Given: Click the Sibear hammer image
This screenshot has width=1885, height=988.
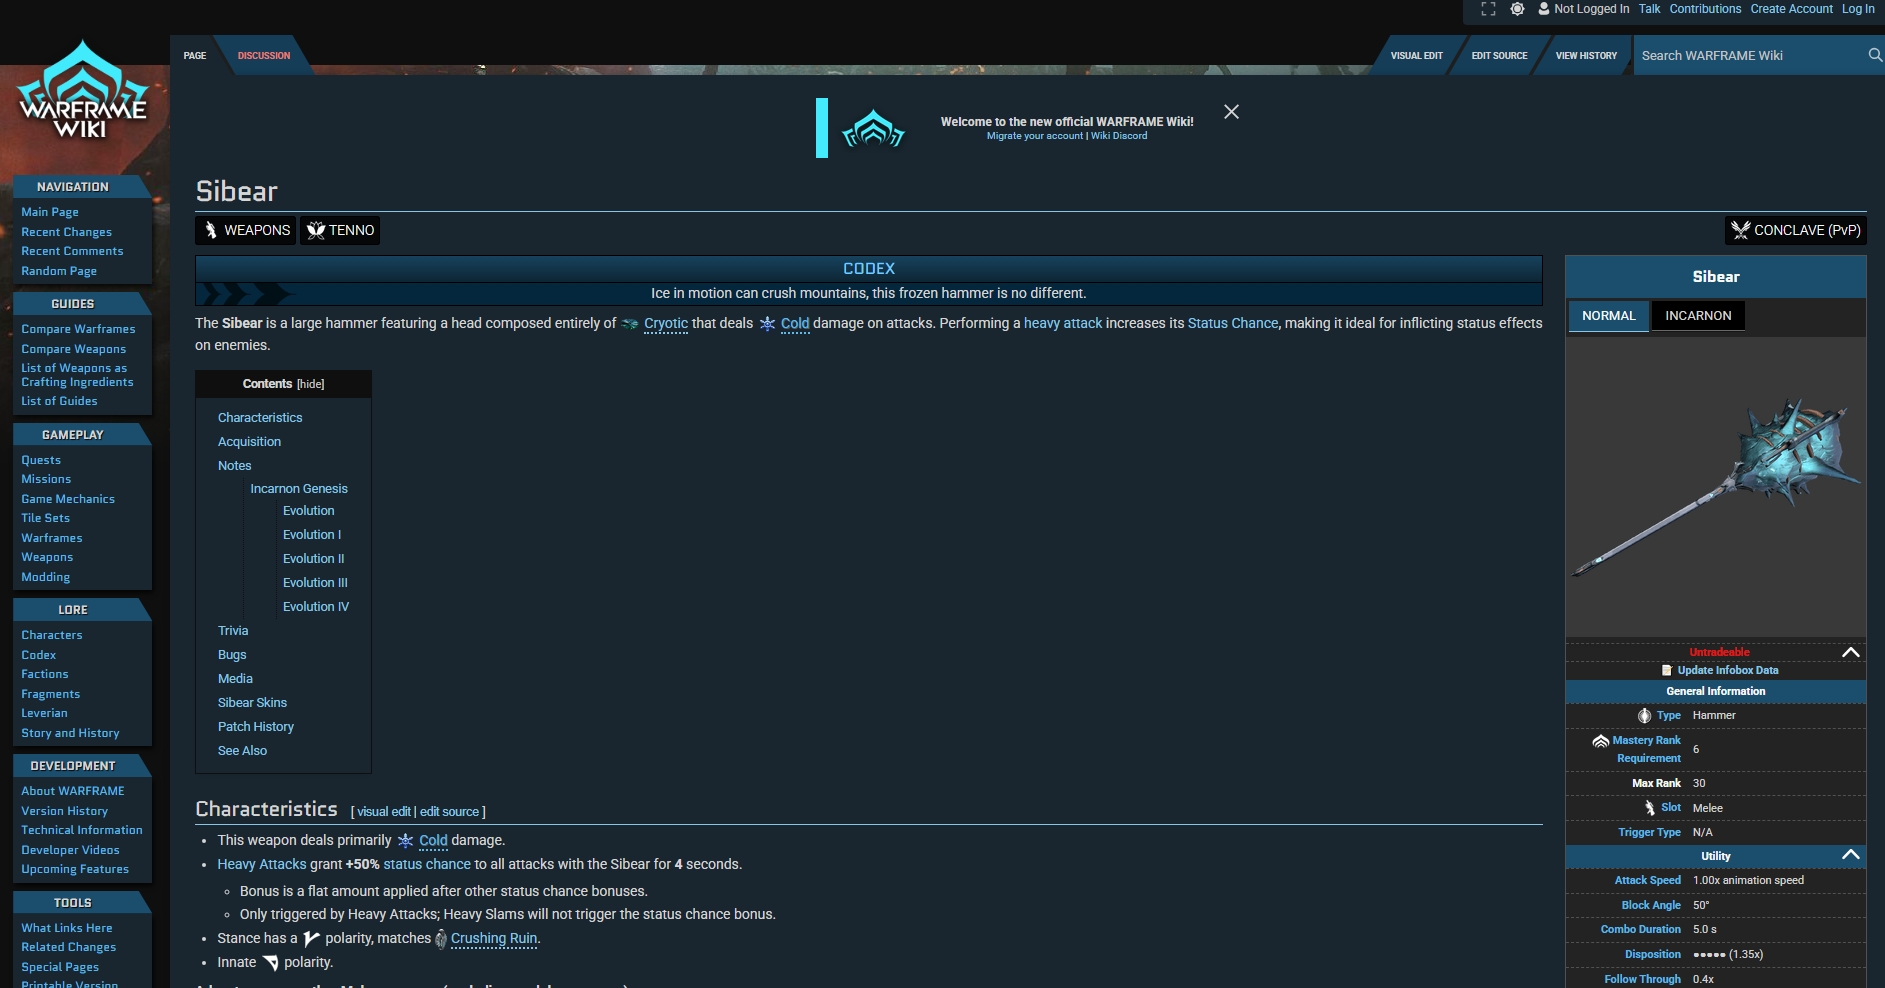Looking at the screenshot, I should point(1715,487).
